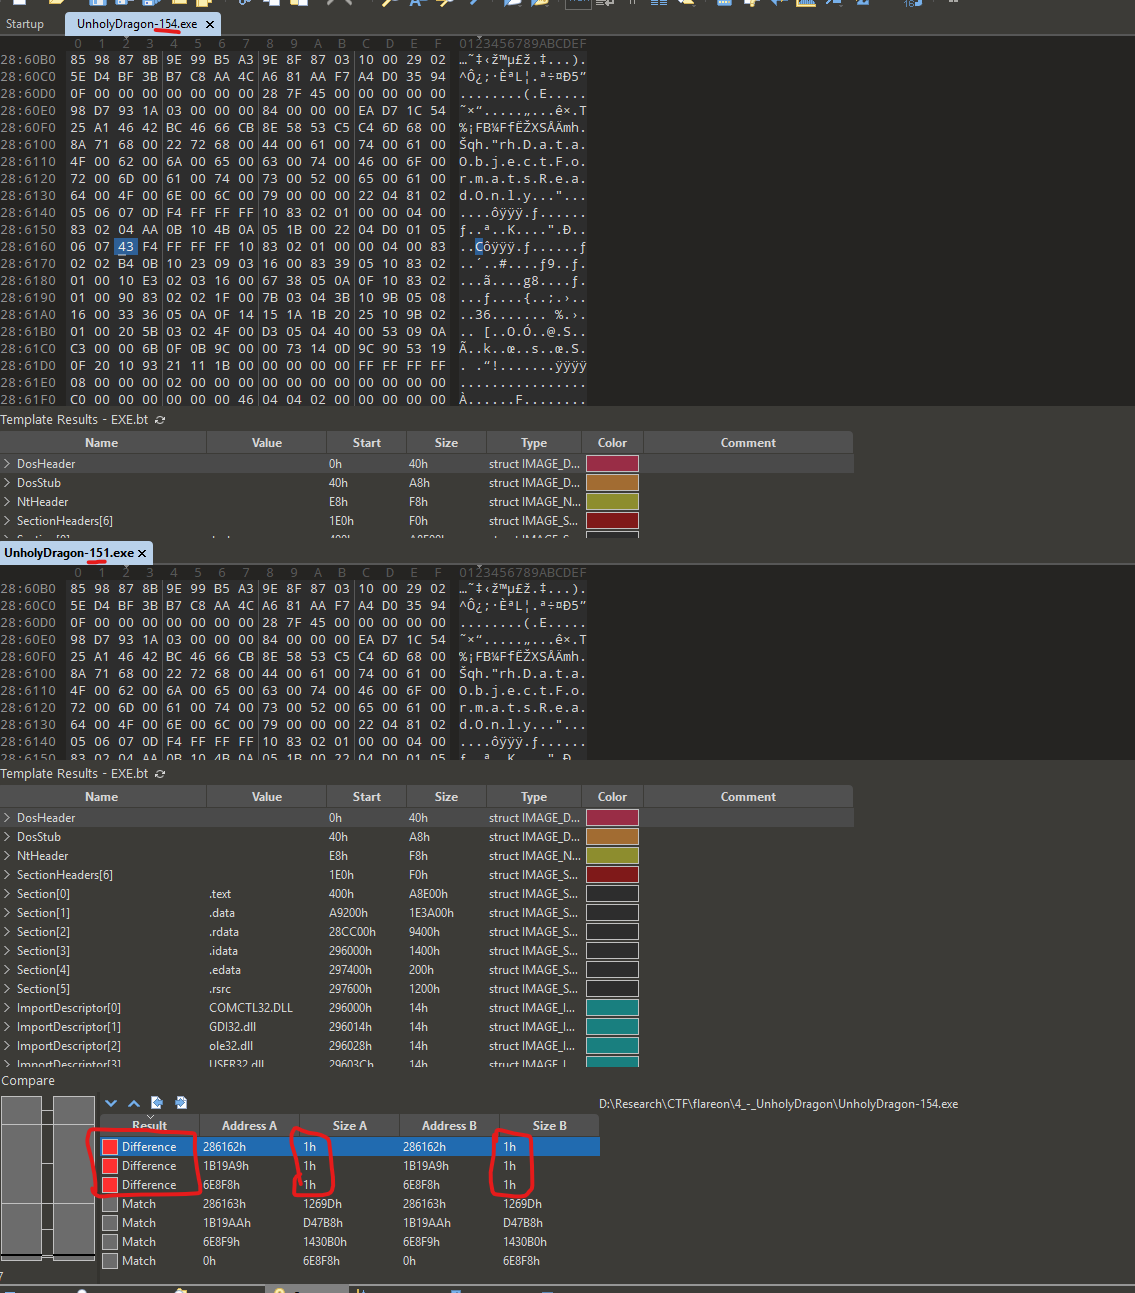Expand ImportDescriptor[0] COMCTL32.DLL entry
The image size is (1135, 1293).
pyautogui.click(x=8, y=1008)
